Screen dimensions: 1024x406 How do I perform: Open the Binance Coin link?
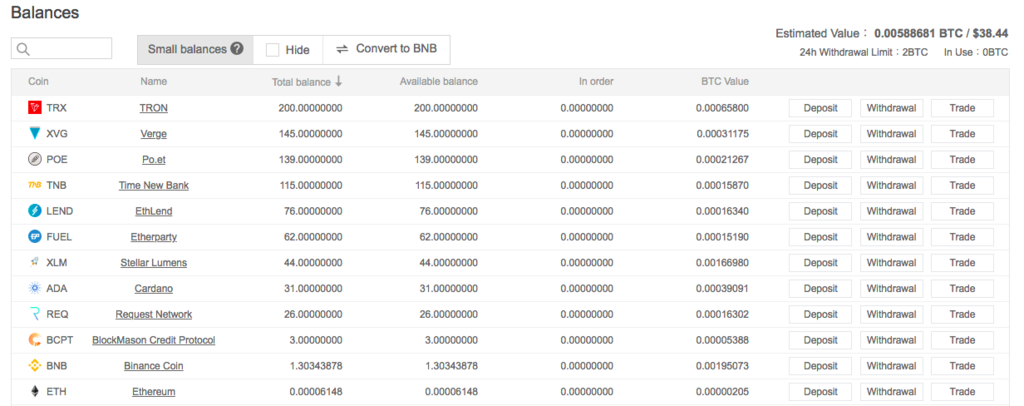pos(153,366)
